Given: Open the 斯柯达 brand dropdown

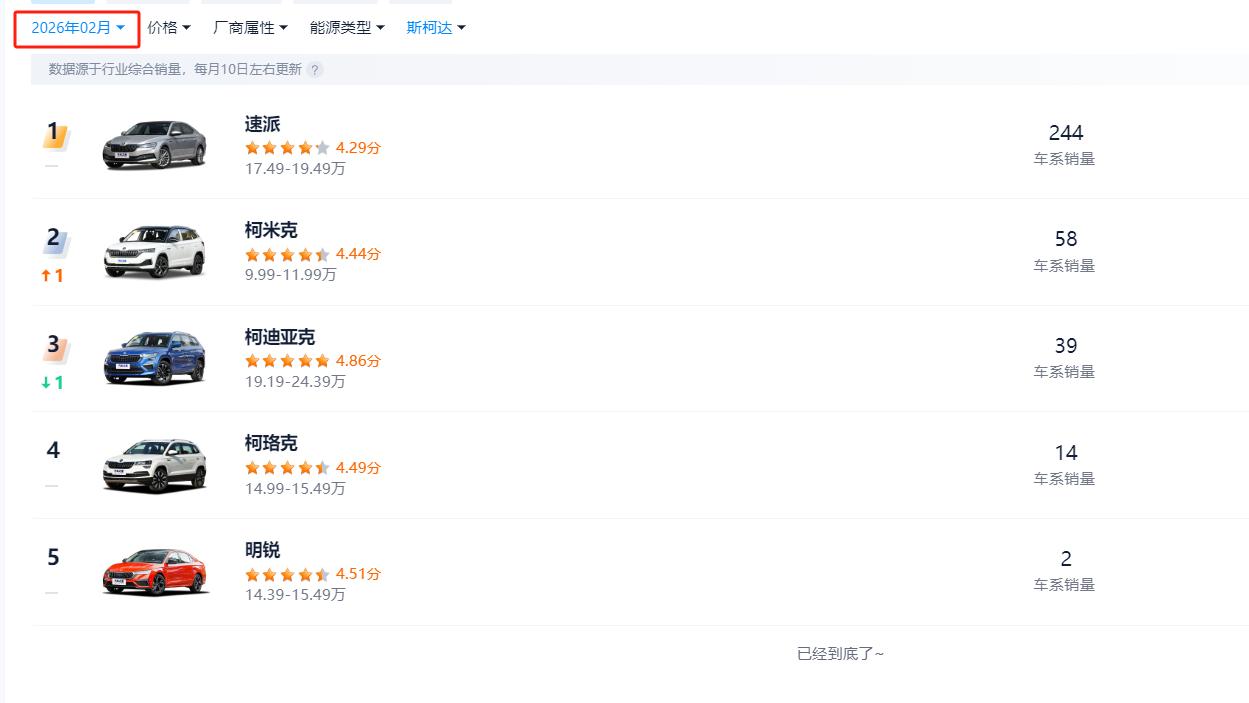Looking at the screenshot, I should [436, 28].
